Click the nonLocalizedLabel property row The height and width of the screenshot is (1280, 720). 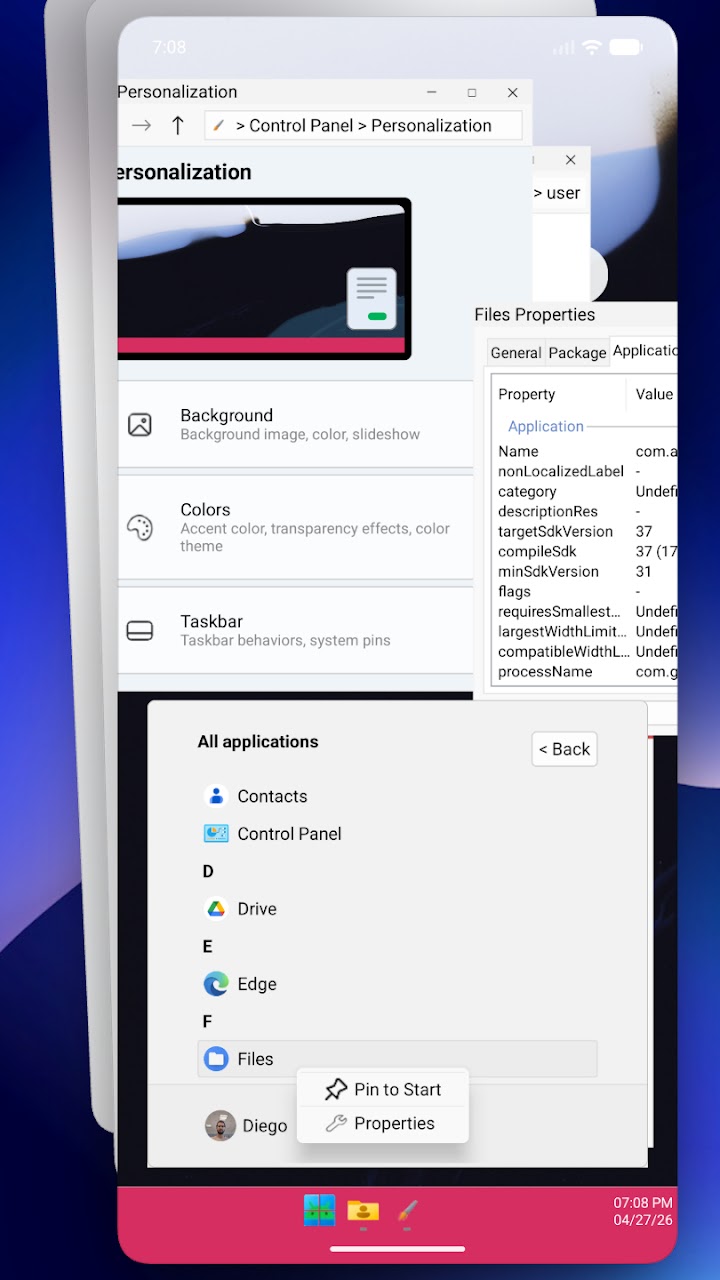586,471
